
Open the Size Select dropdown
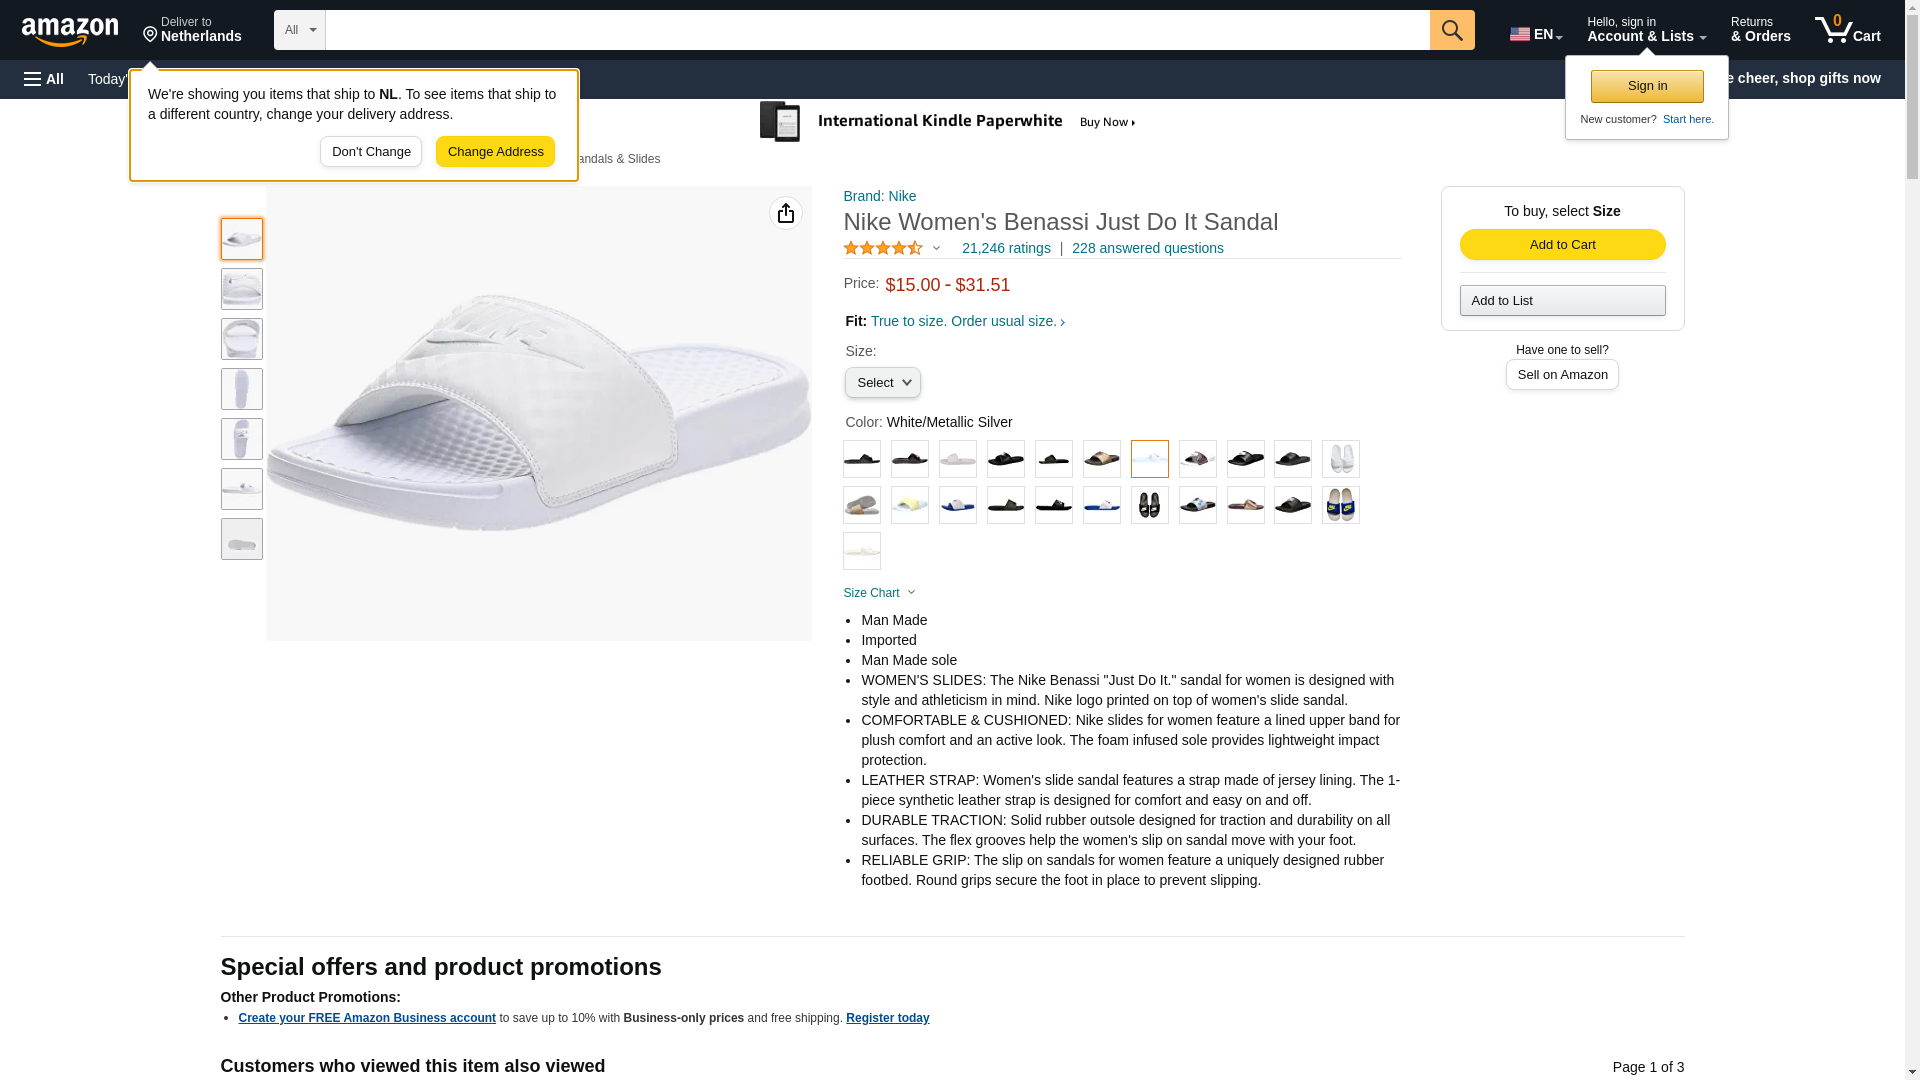pyautogui.click(x=882, y=383)
